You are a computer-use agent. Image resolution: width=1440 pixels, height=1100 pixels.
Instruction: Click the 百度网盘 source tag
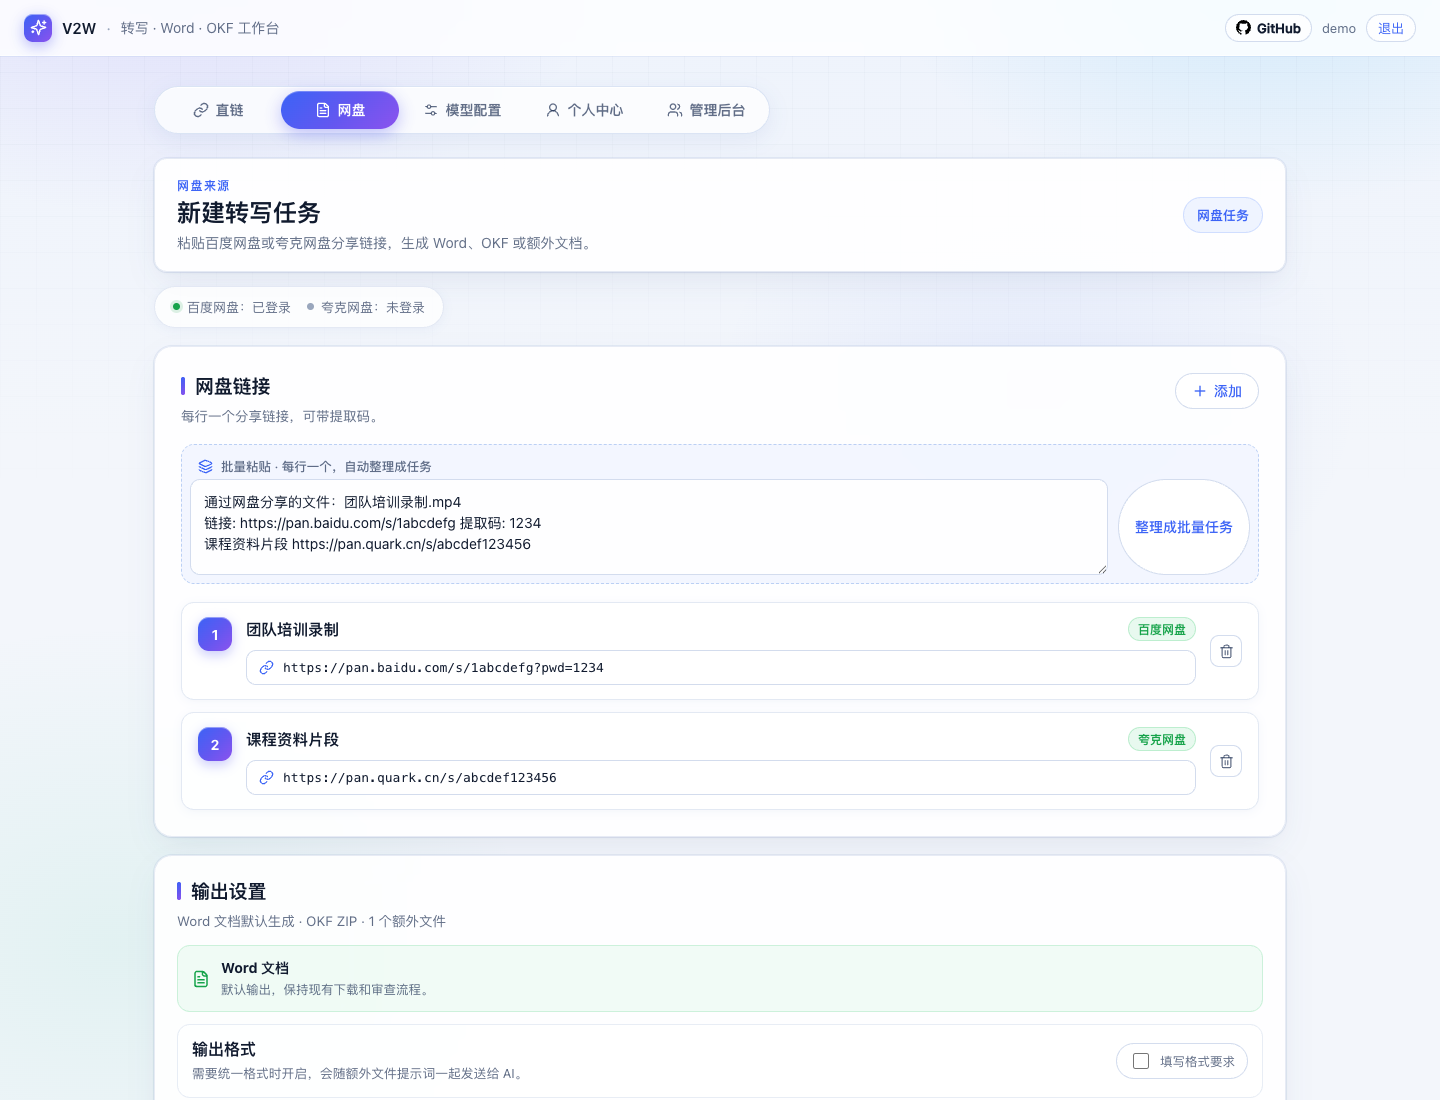(1162, 629)
